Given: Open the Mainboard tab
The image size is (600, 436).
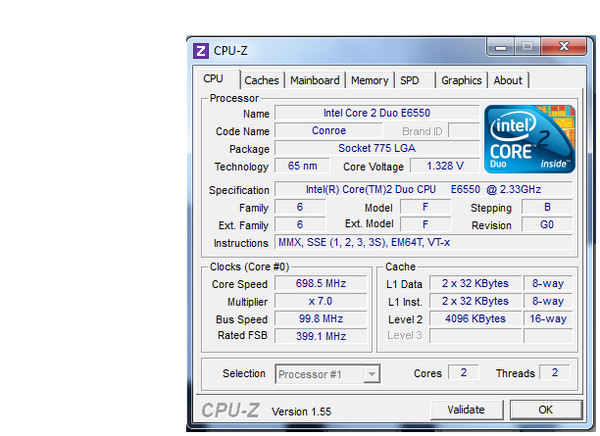Looking at the screenshot, I should 315,80.
